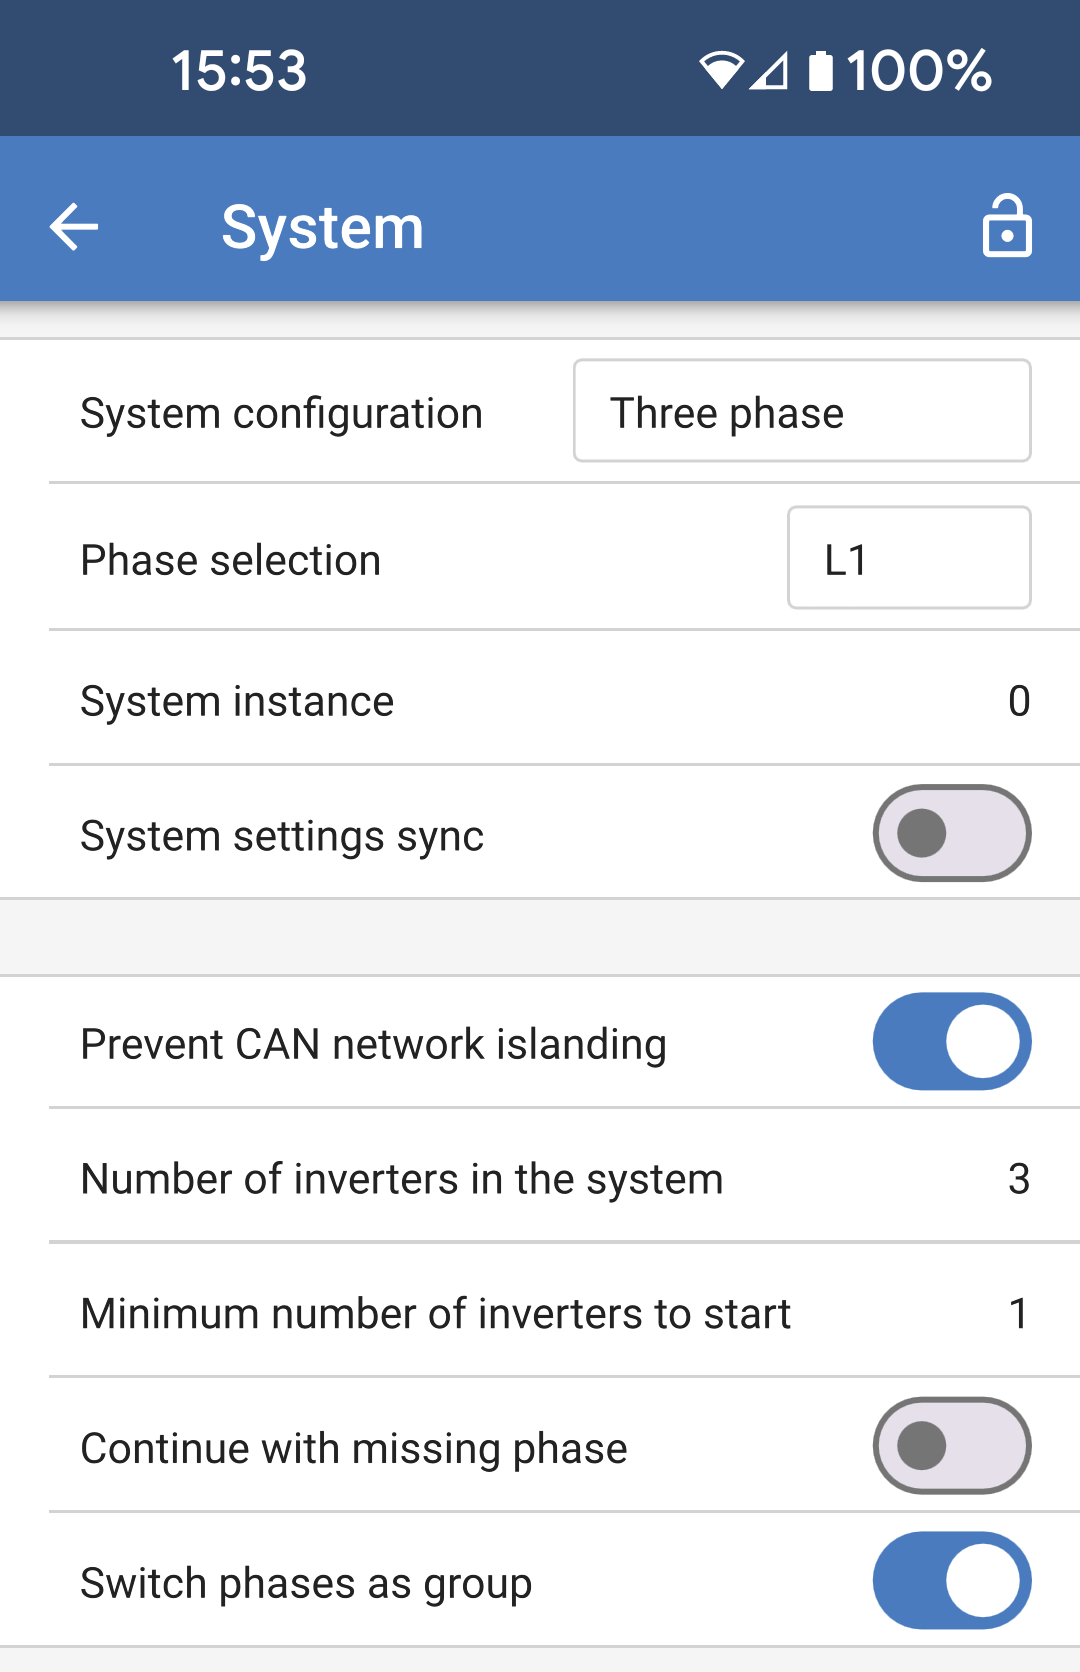Tap the Wi-Fi status icon
The height and width of the screenshot is (1672, 1080).
point(720,71)
